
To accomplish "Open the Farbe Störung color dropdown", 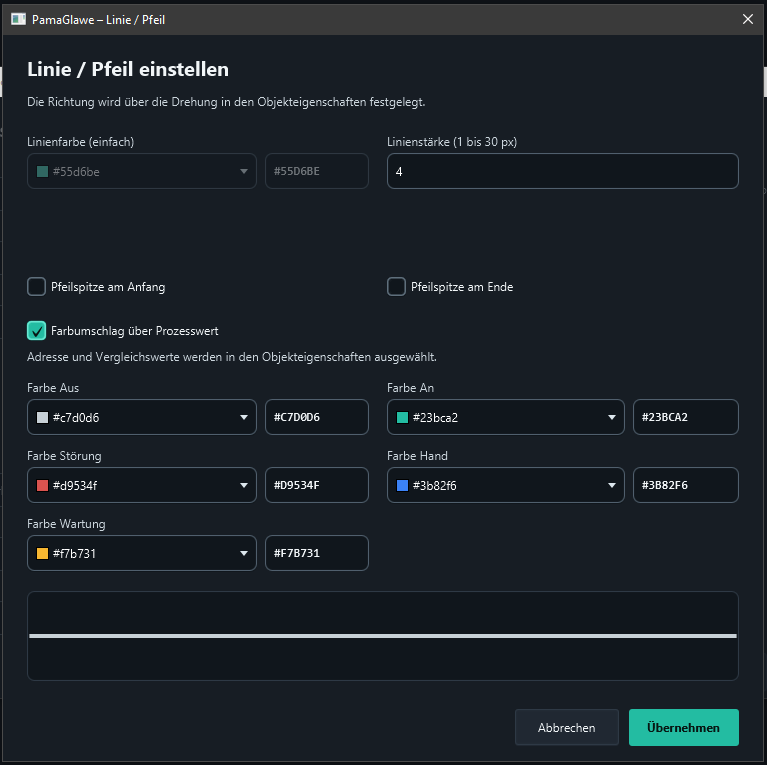I will pyautogui.click(x=142, y=485).
